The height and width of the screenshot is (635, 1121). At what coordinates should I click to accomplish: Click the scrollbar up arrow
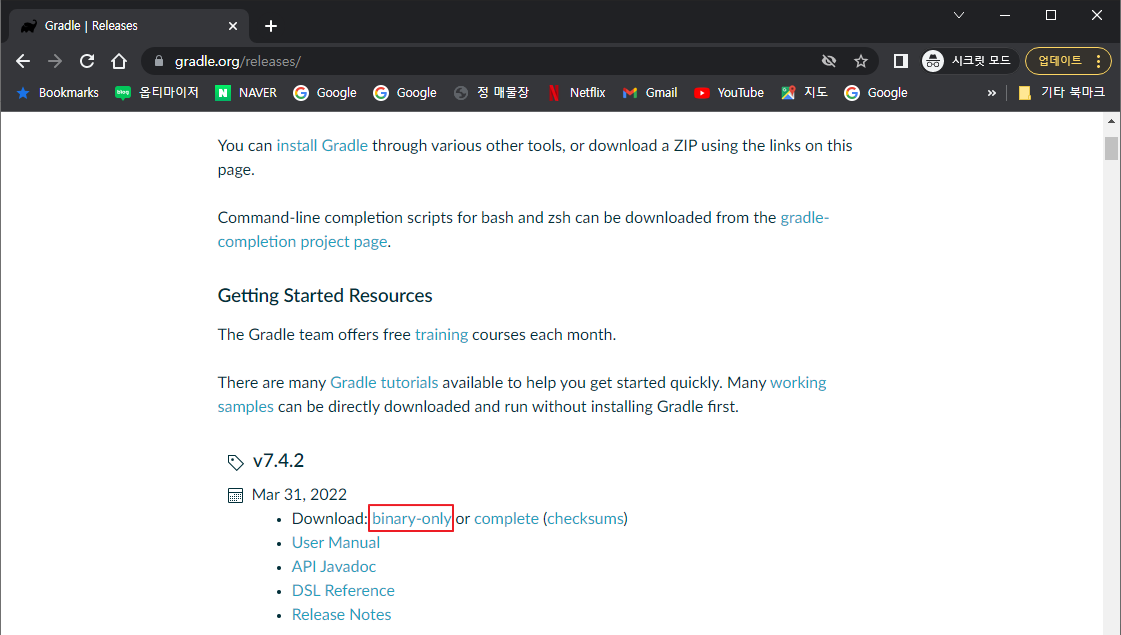1111,122
